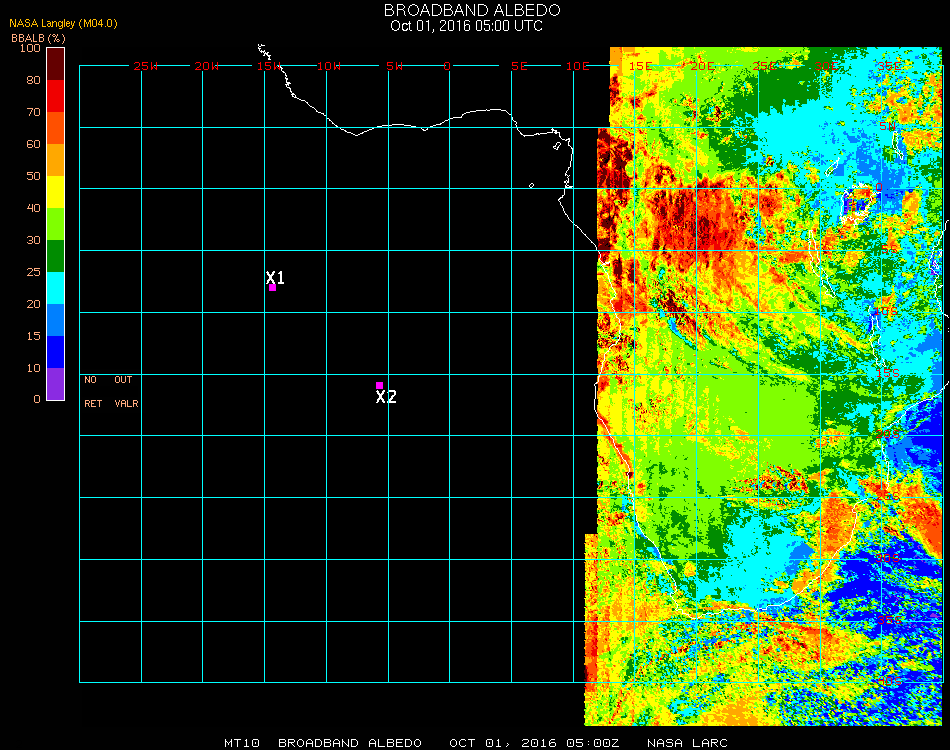Choose the yellow 40–50% legend band

(56, 191)
